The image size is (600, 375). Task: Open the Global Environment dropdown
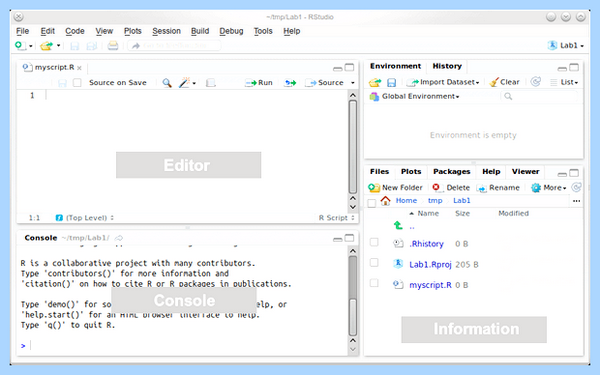[x=414, y=96]
